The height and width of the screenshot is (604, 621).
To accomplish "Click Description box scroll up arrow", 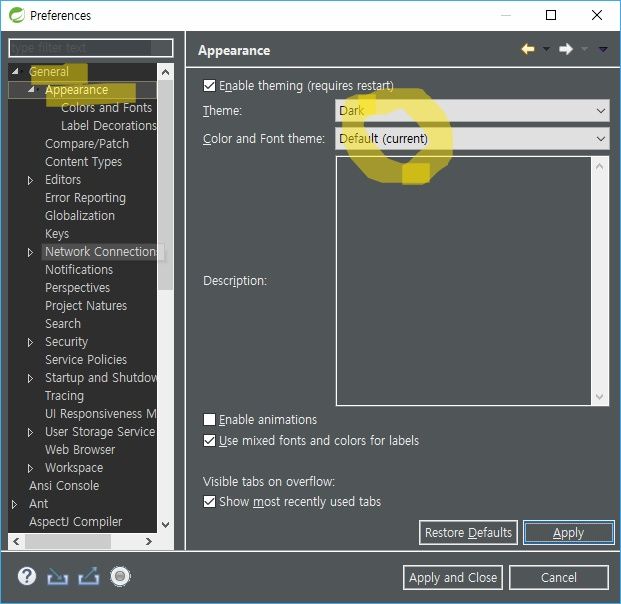I will point(600,167).
